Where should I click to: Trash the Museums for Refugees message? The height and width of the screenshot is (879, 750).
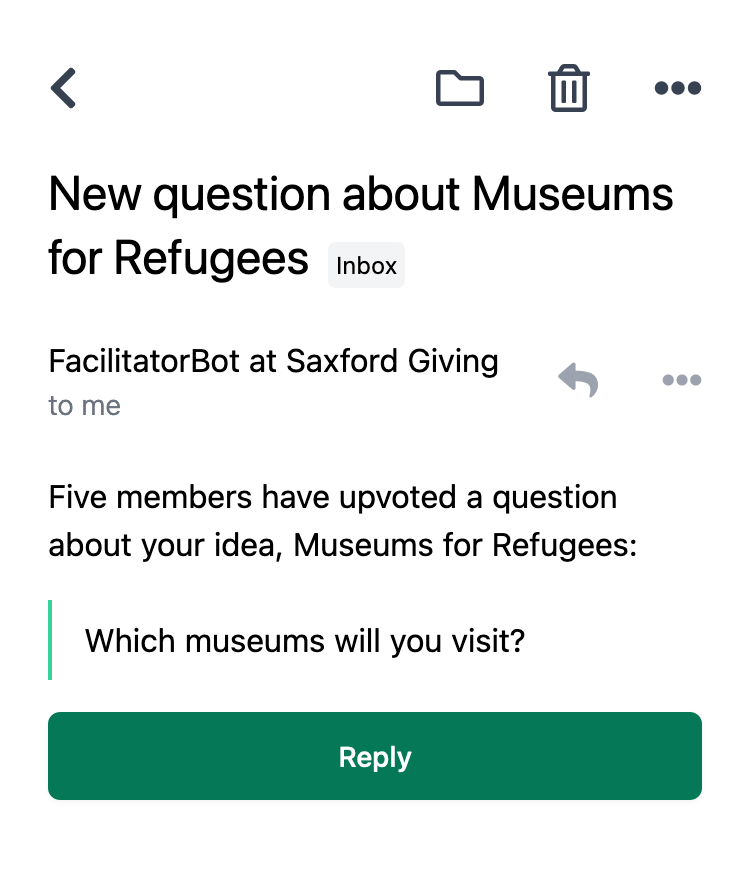click(569, 88)
